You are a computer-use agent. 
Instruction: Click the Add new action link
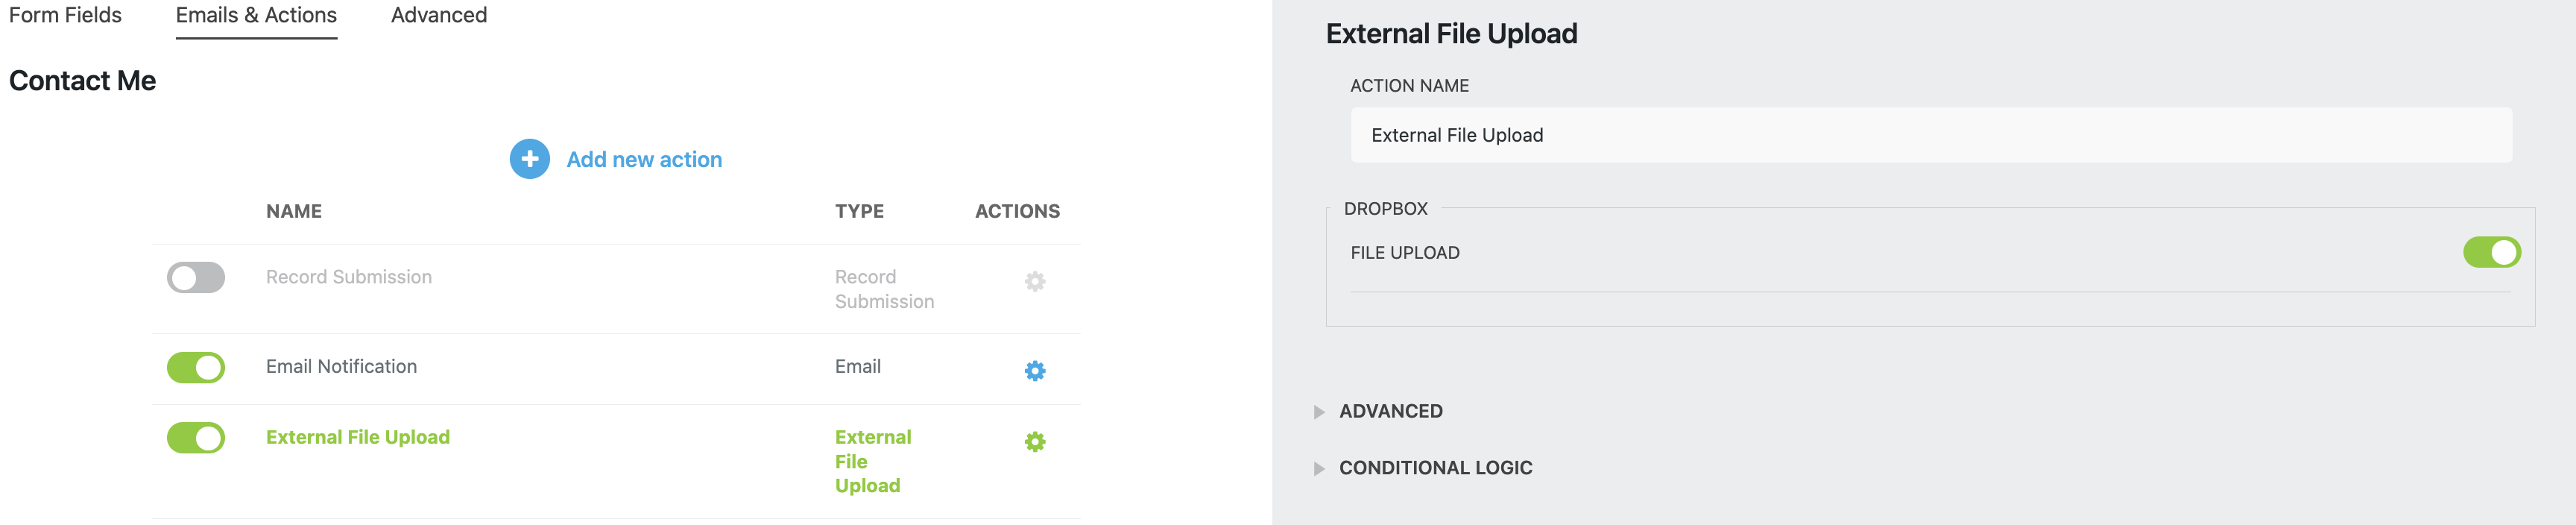click(643, 158)
